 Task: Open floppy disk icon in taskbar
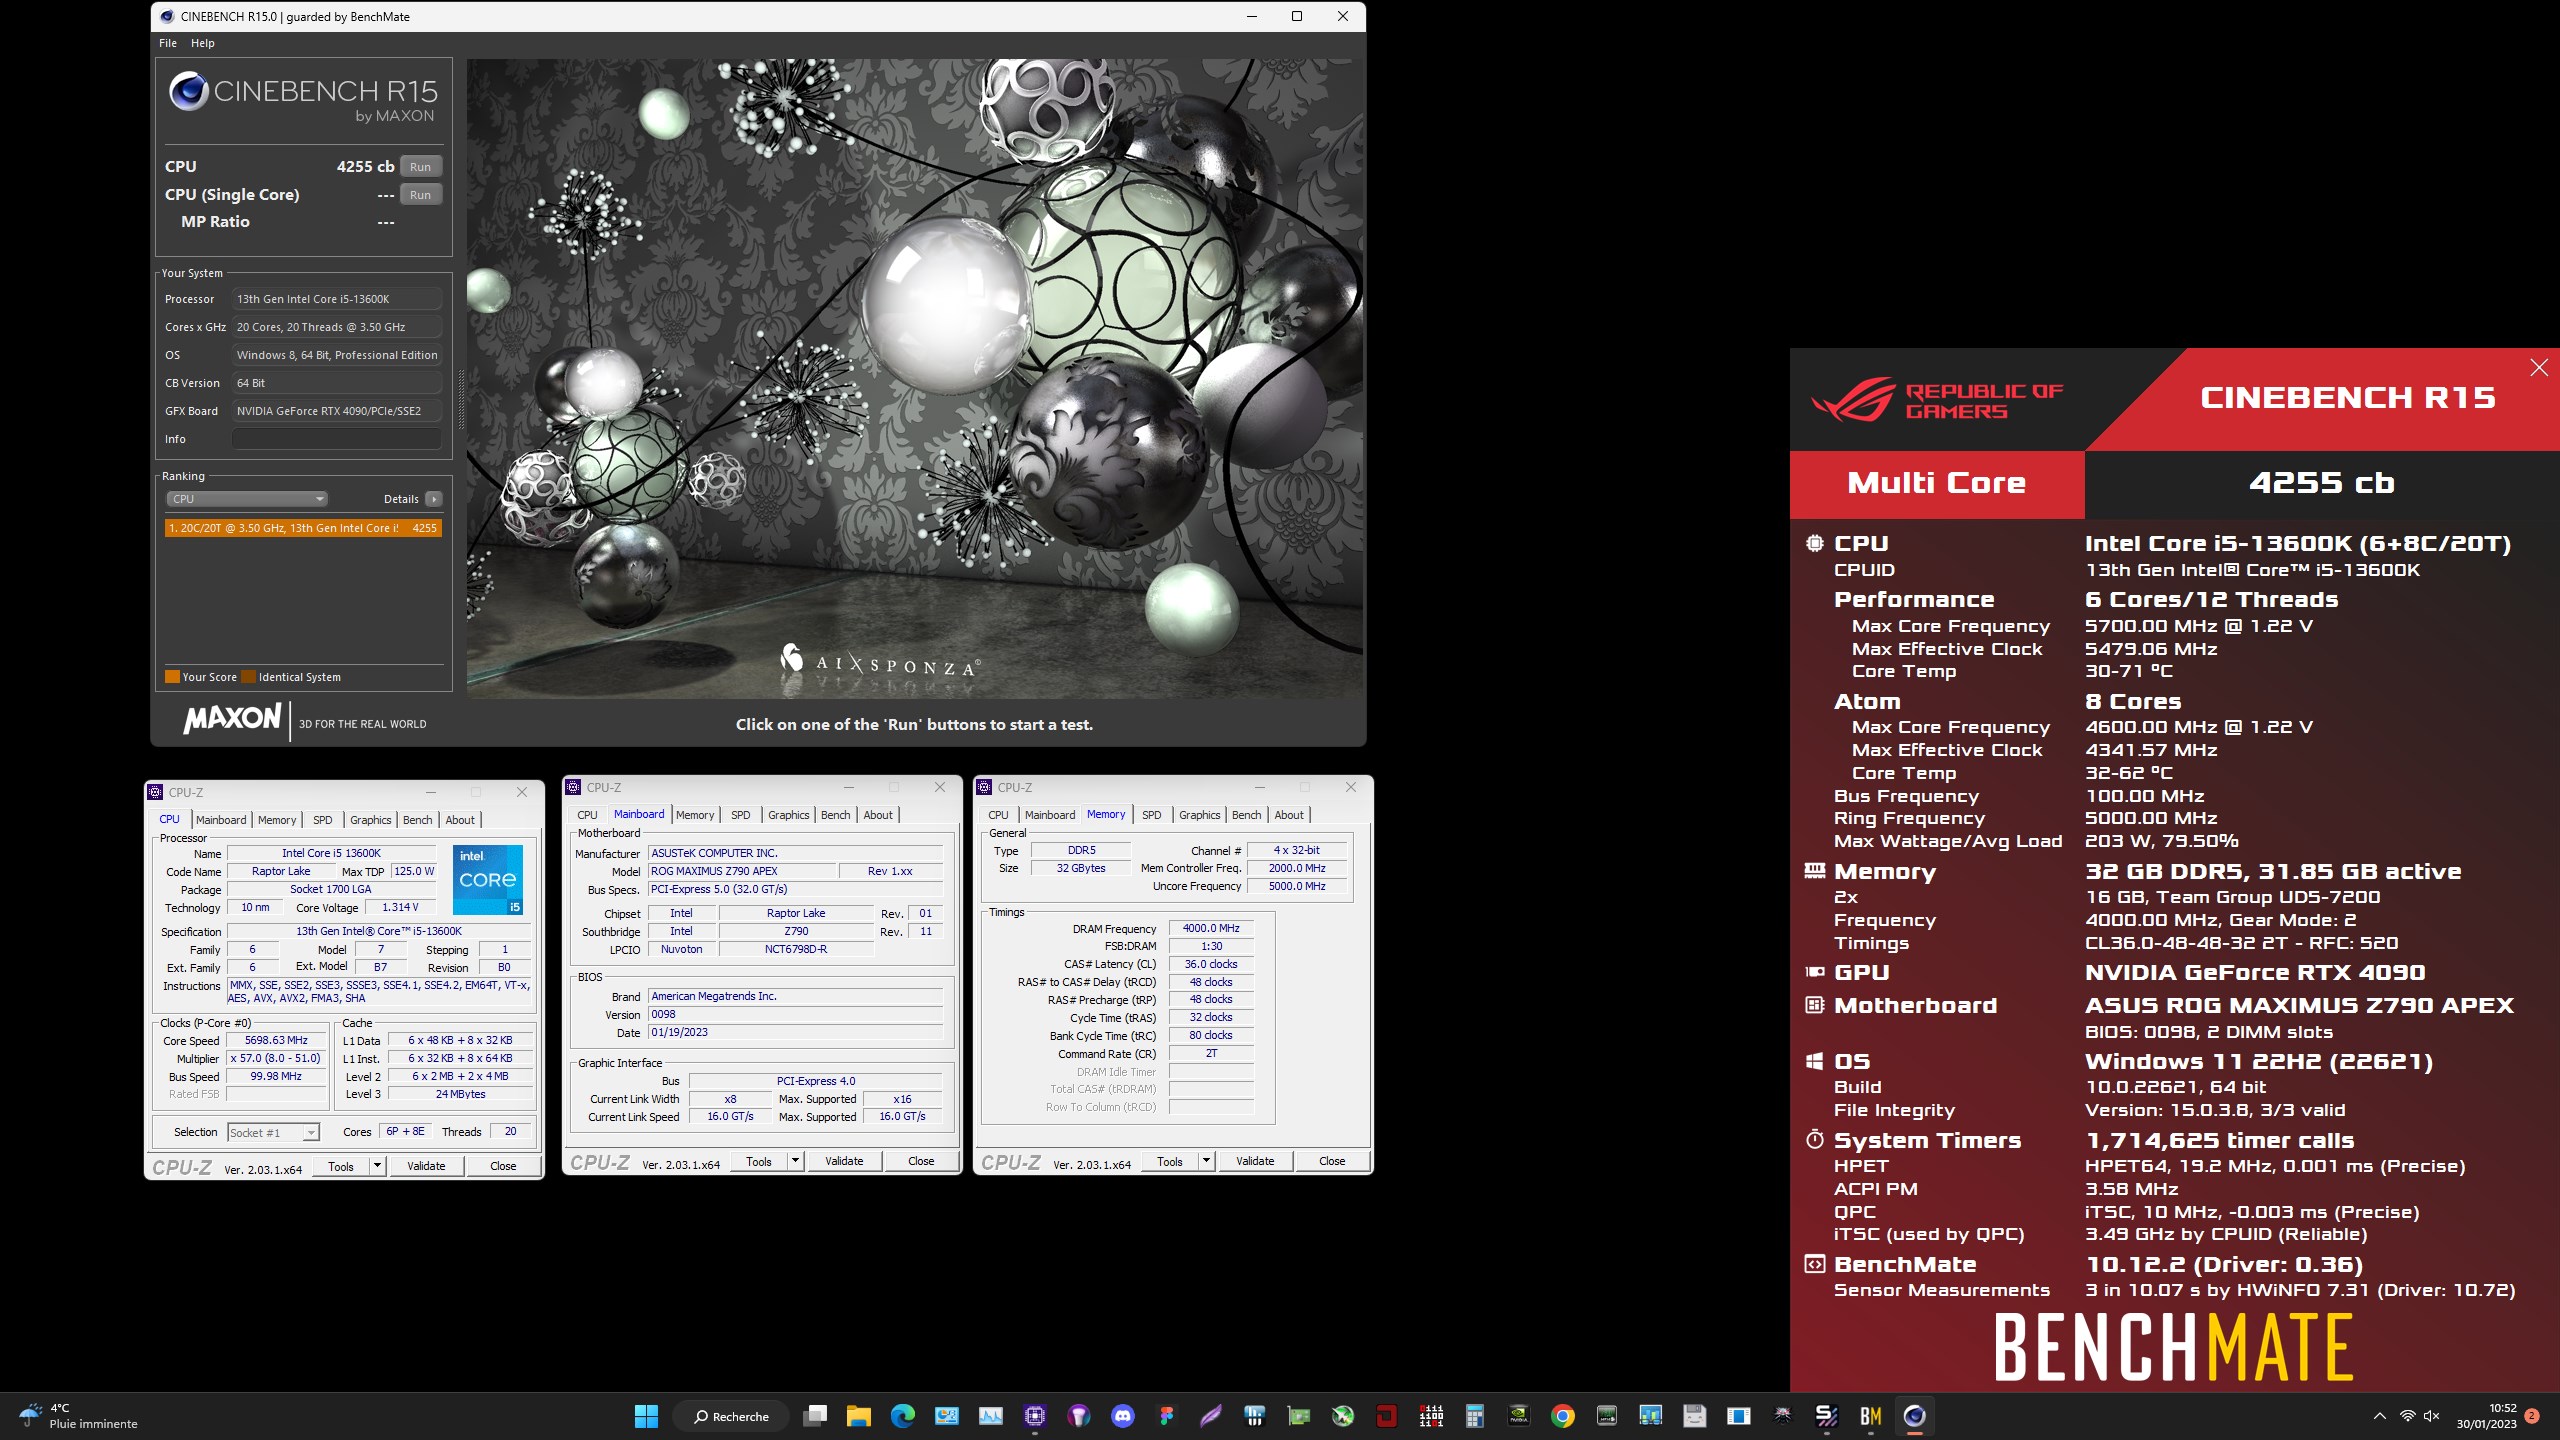pos(1695,1416)
